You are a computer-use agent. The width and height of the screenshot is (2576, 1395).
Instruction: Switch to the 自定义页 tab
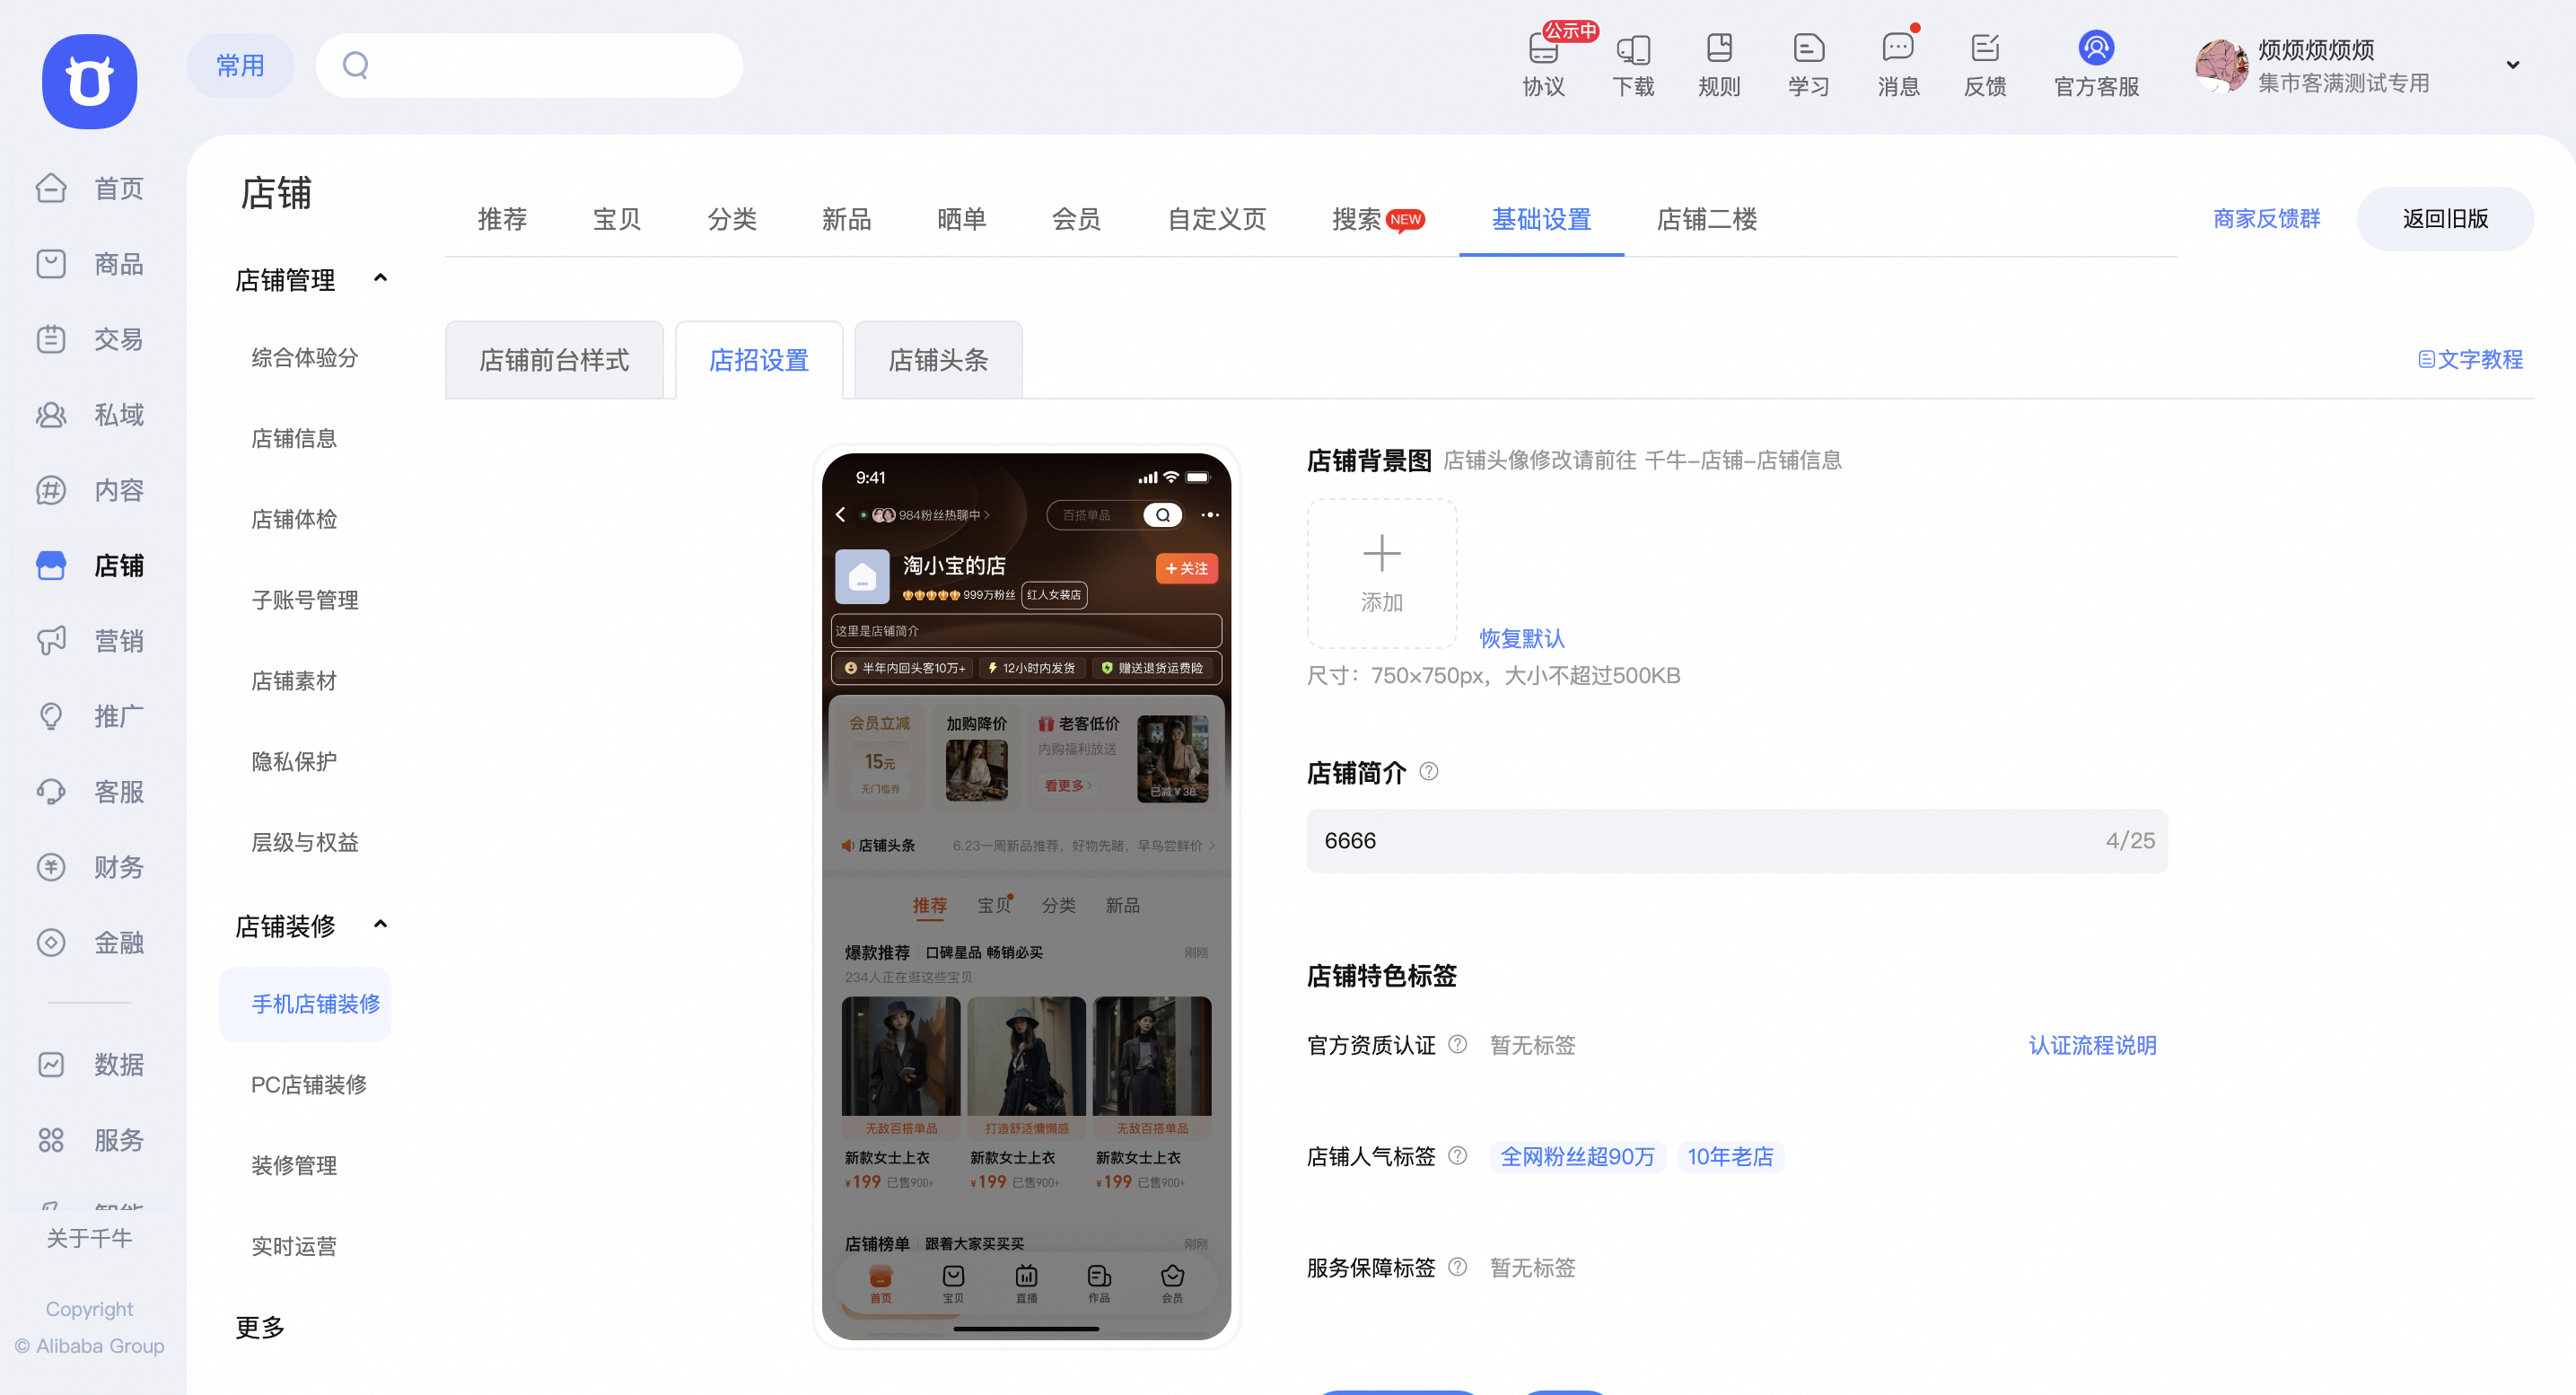click(1217, 219)
